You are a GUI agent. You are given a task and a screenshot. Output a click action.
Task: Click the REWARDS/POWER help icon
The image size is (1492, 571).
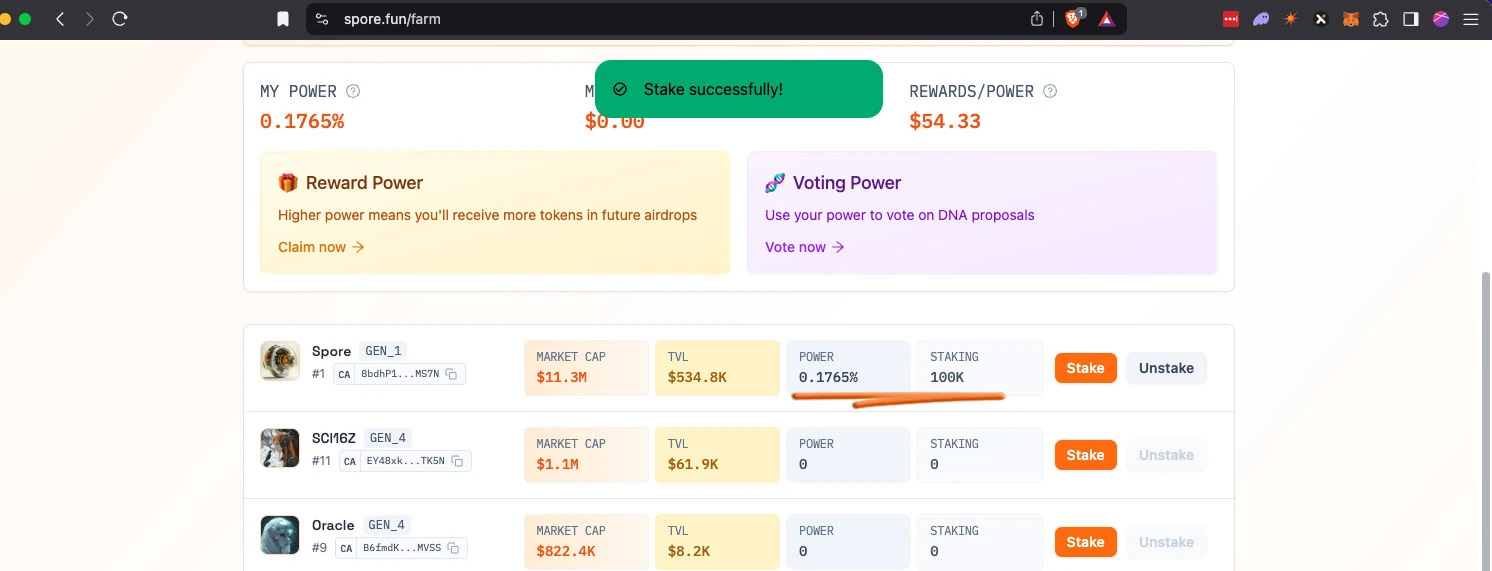1050,91
